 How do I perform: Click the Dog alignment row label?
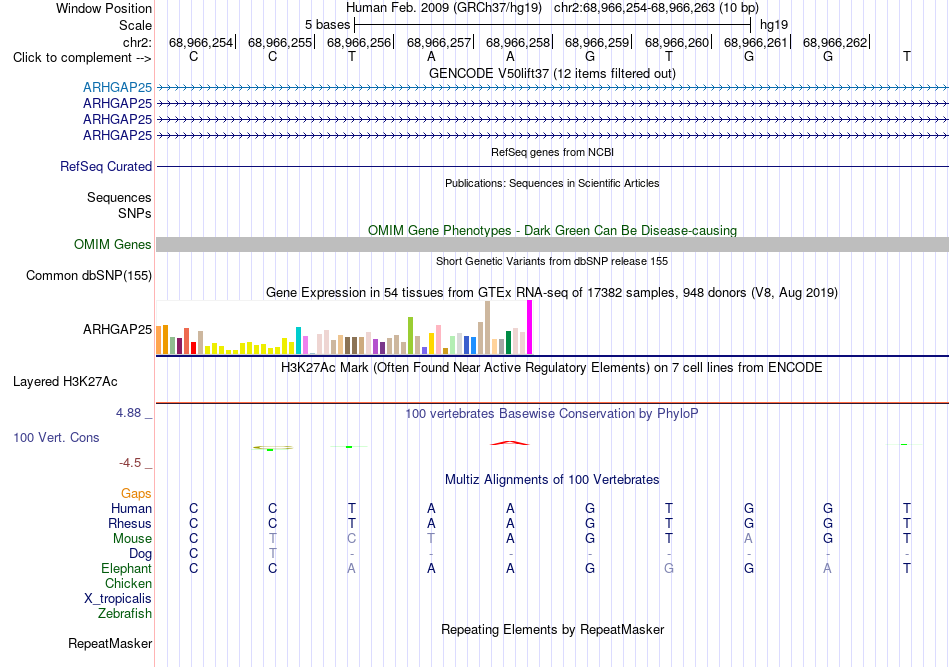tap(141, 554)
